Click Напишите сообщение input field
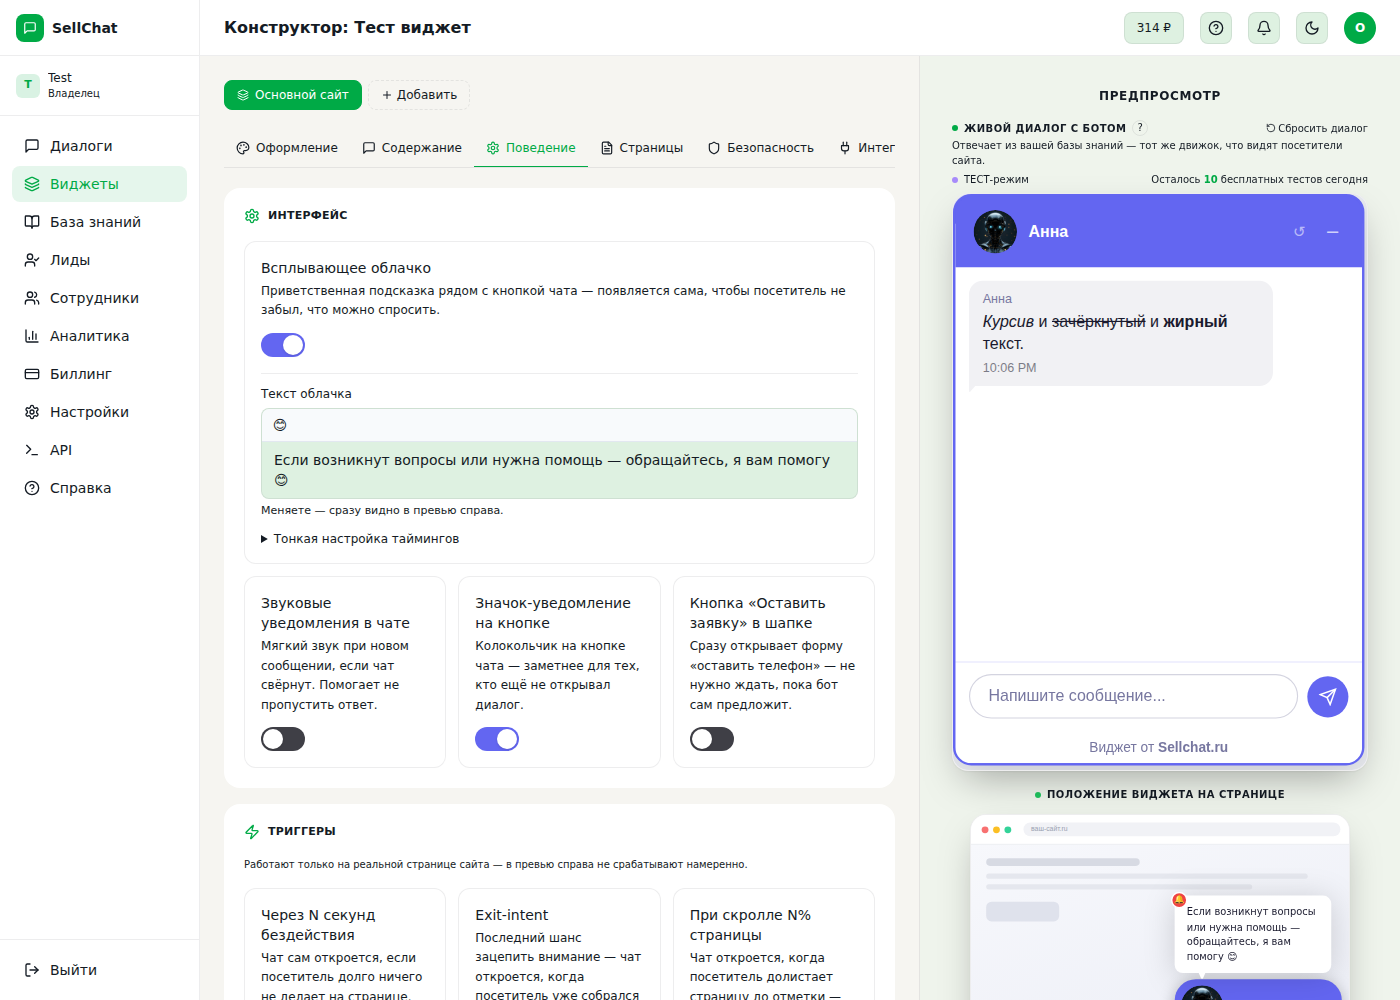Screen dimensions: 1400x1000 point(1133,696)
